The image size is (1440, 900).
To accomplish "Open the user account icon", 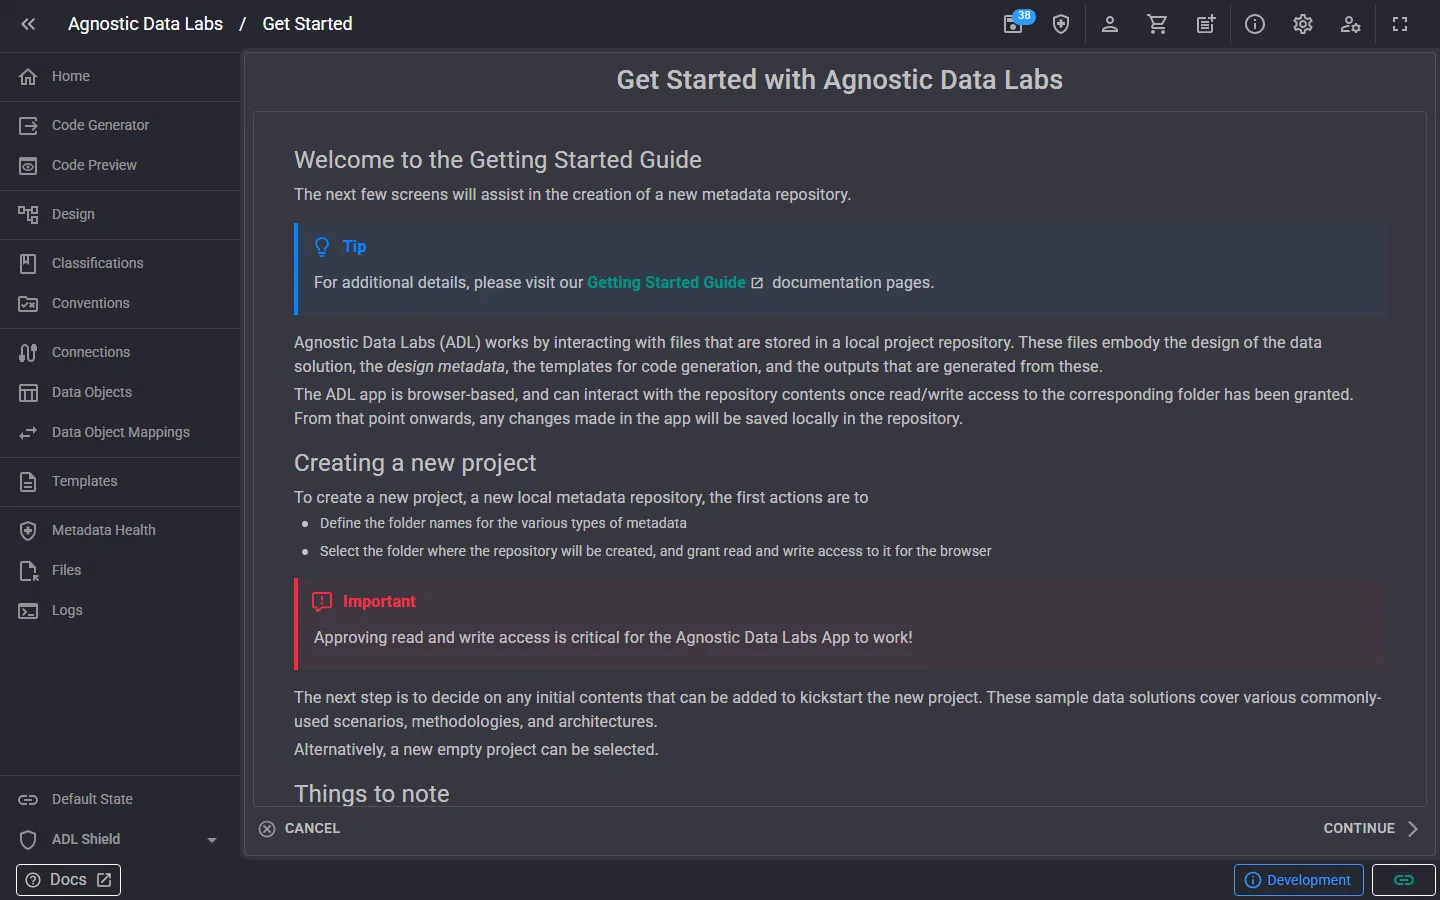I will tap(1109, 24).
